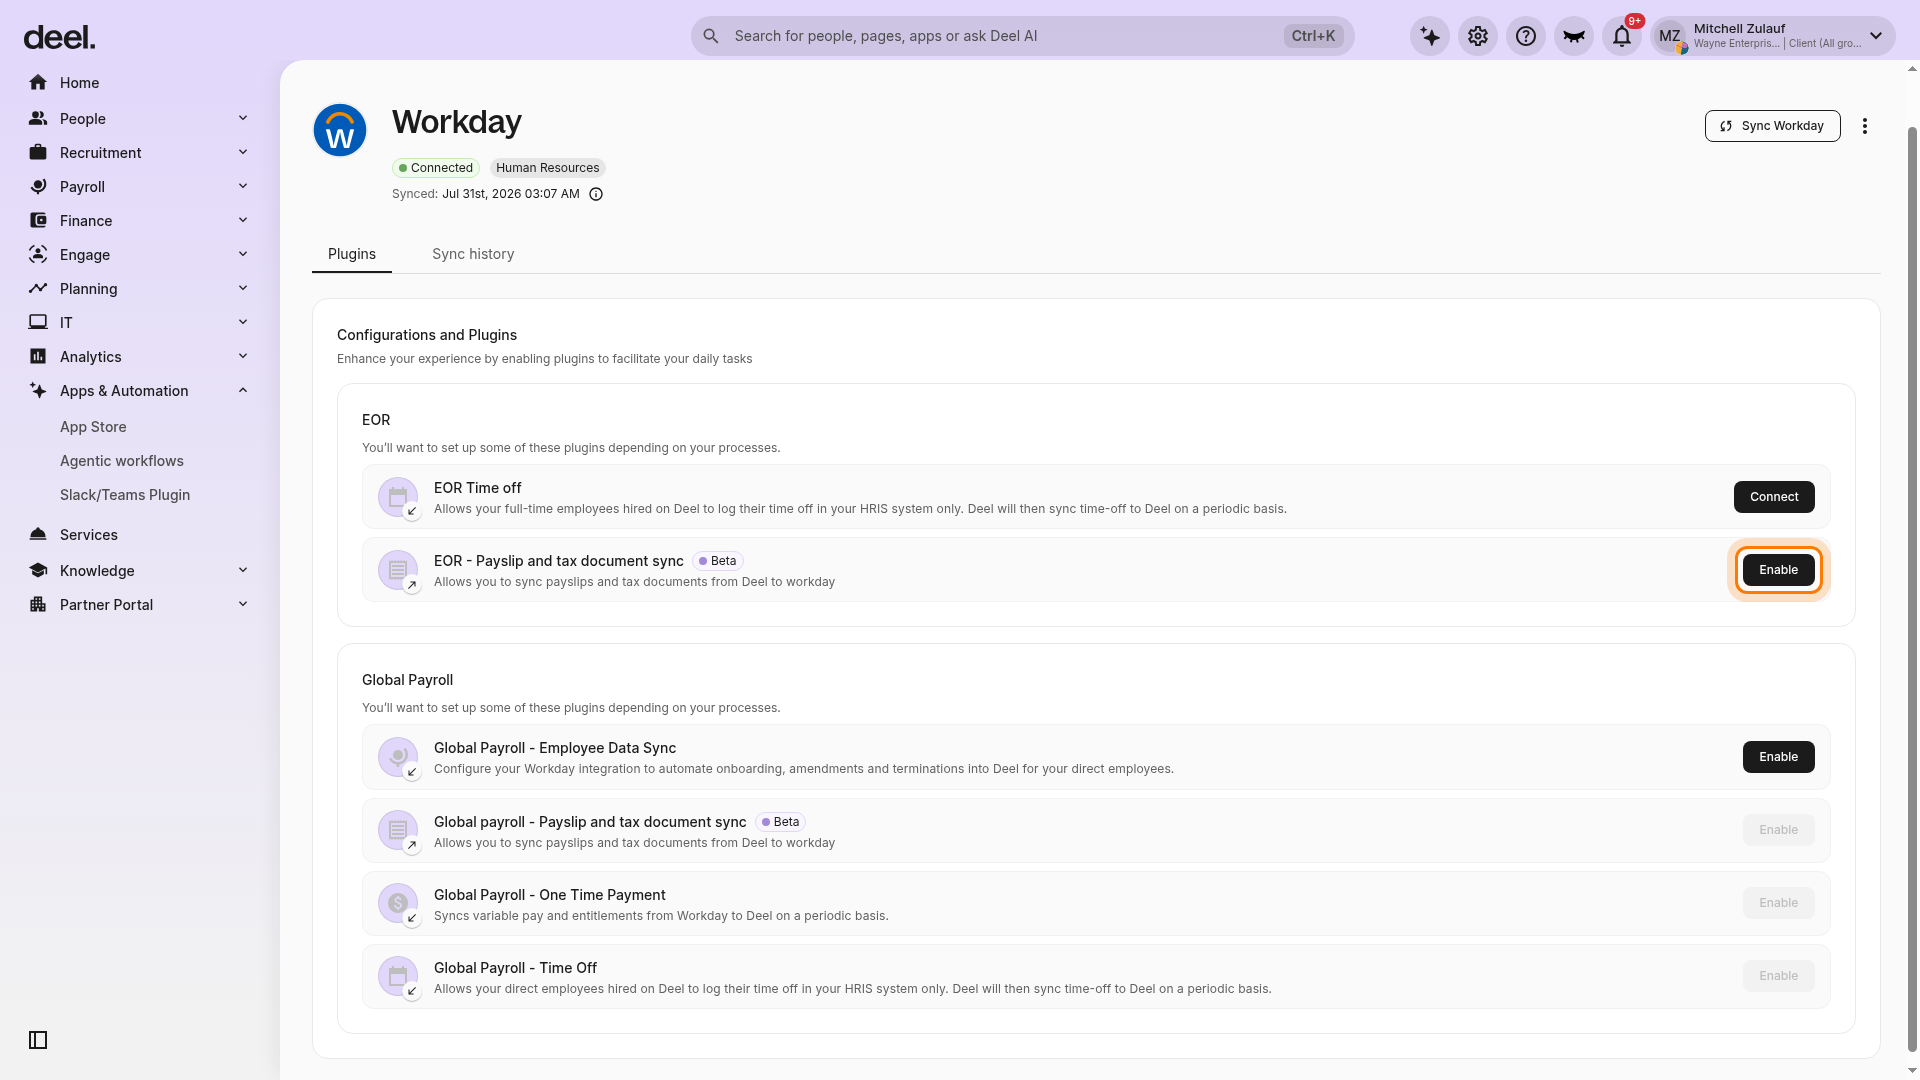Click Enable for Global Payroll Time Off
The width and height of the screenshot is (1920, 1080).
(x=1778, y=976)
